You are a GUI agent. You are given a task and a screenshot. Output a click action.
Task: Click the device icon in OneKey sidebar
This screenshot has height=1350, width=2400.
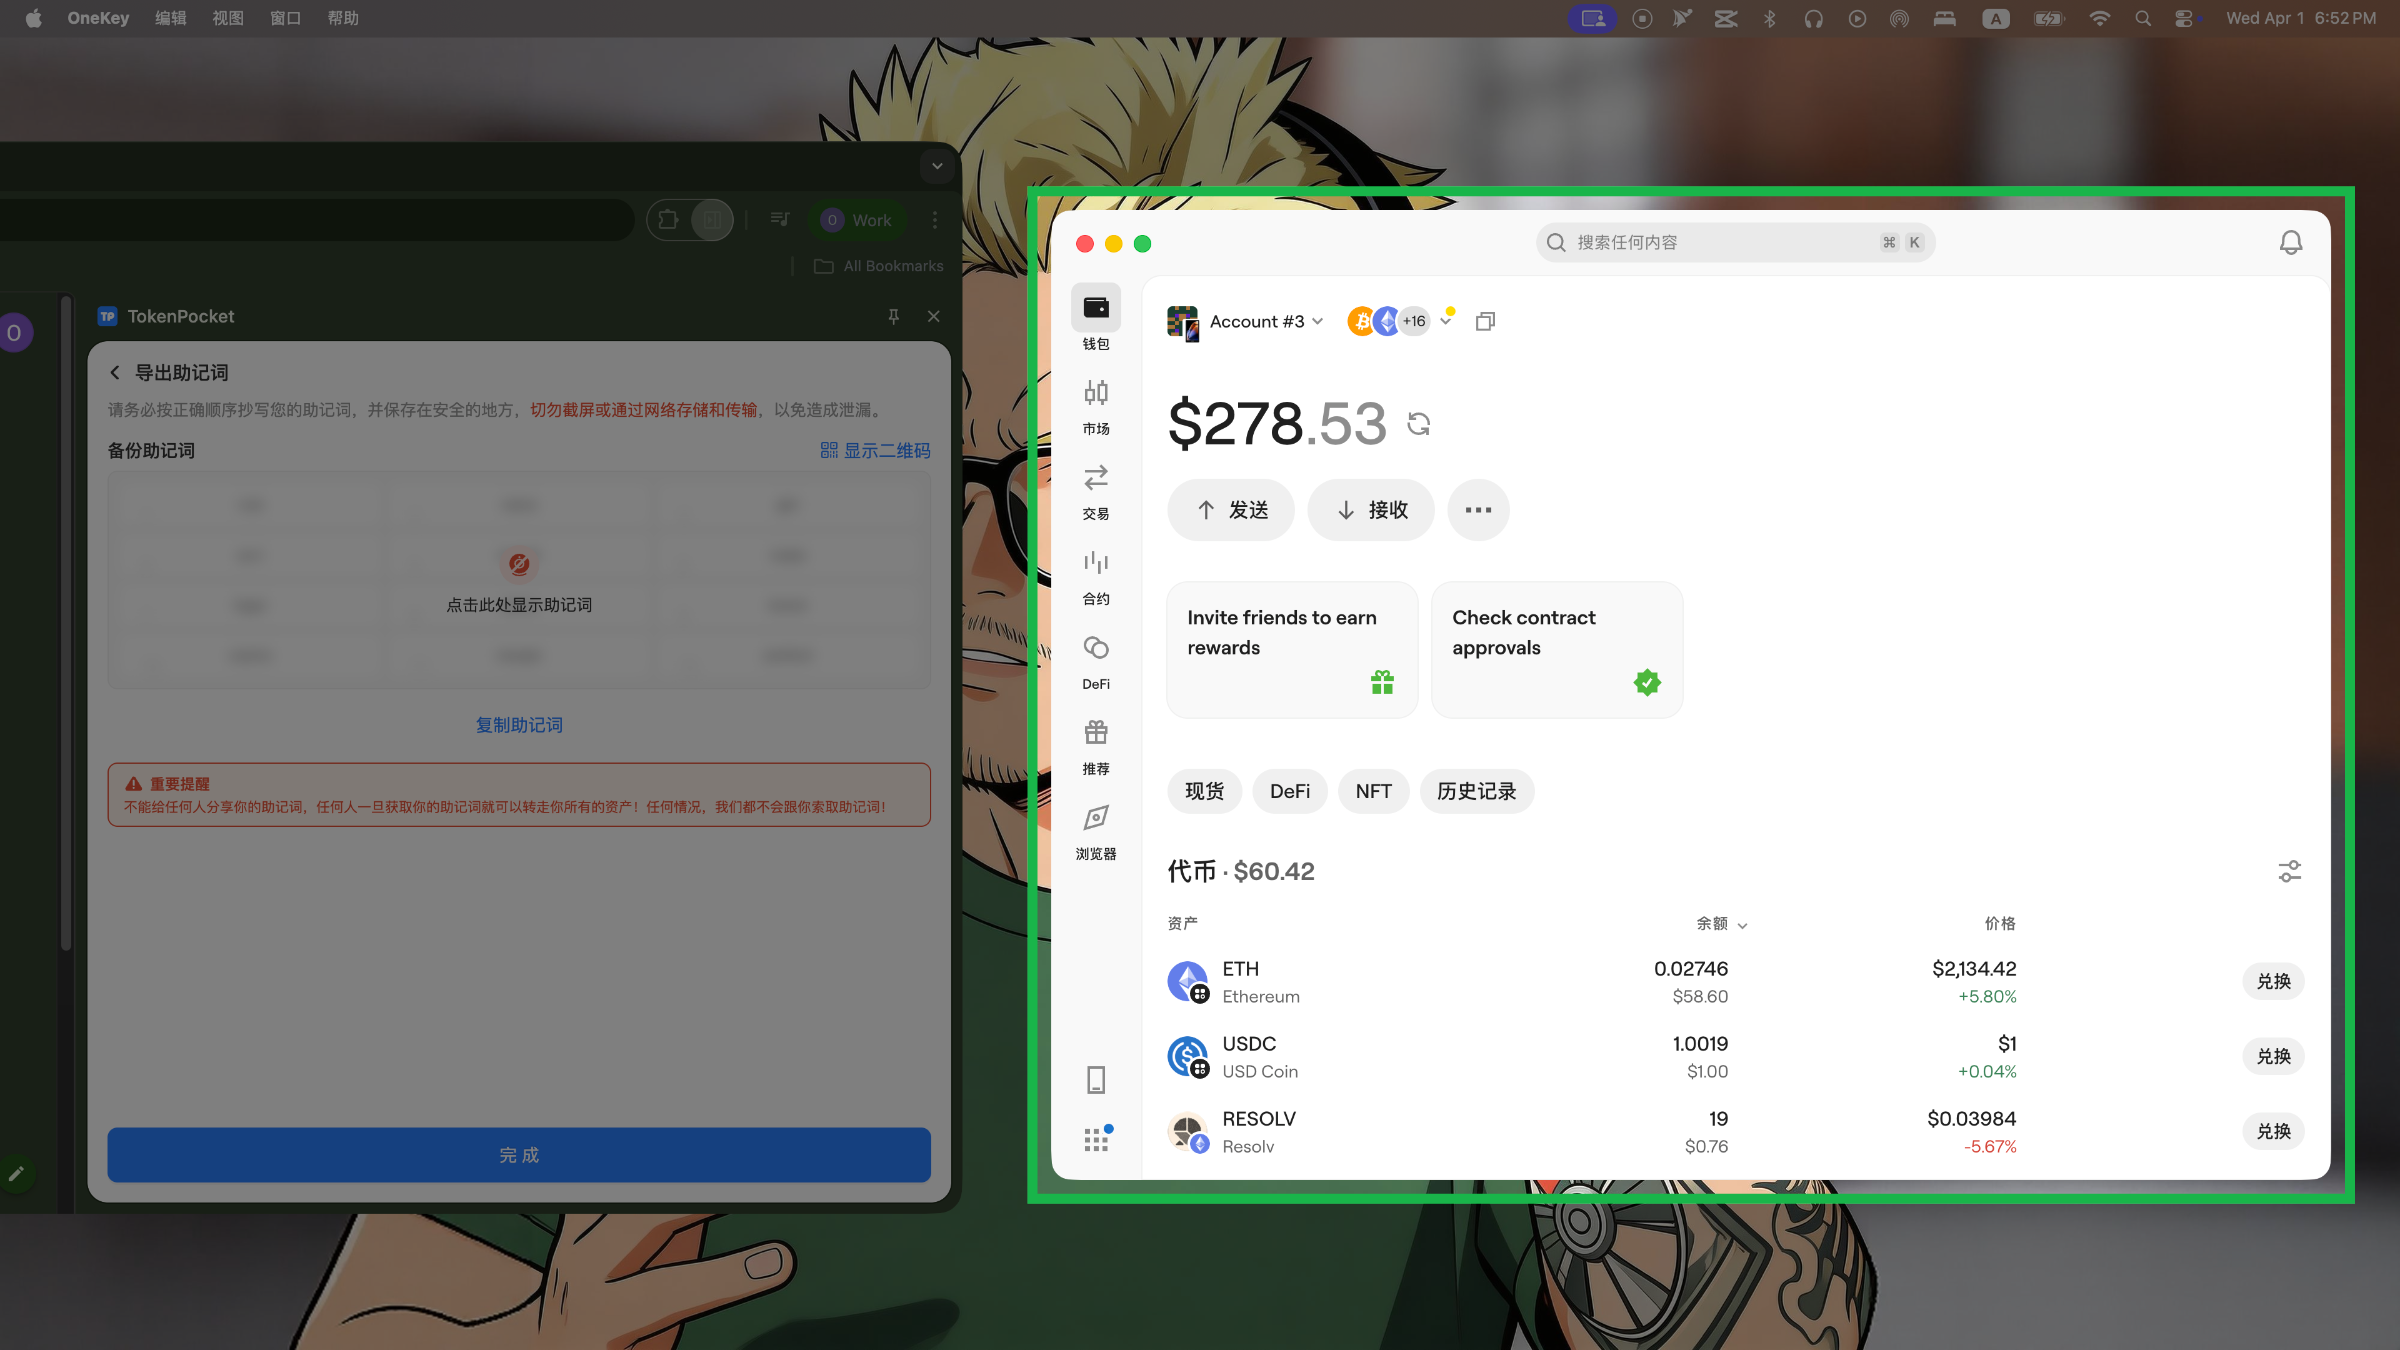1096,1080
